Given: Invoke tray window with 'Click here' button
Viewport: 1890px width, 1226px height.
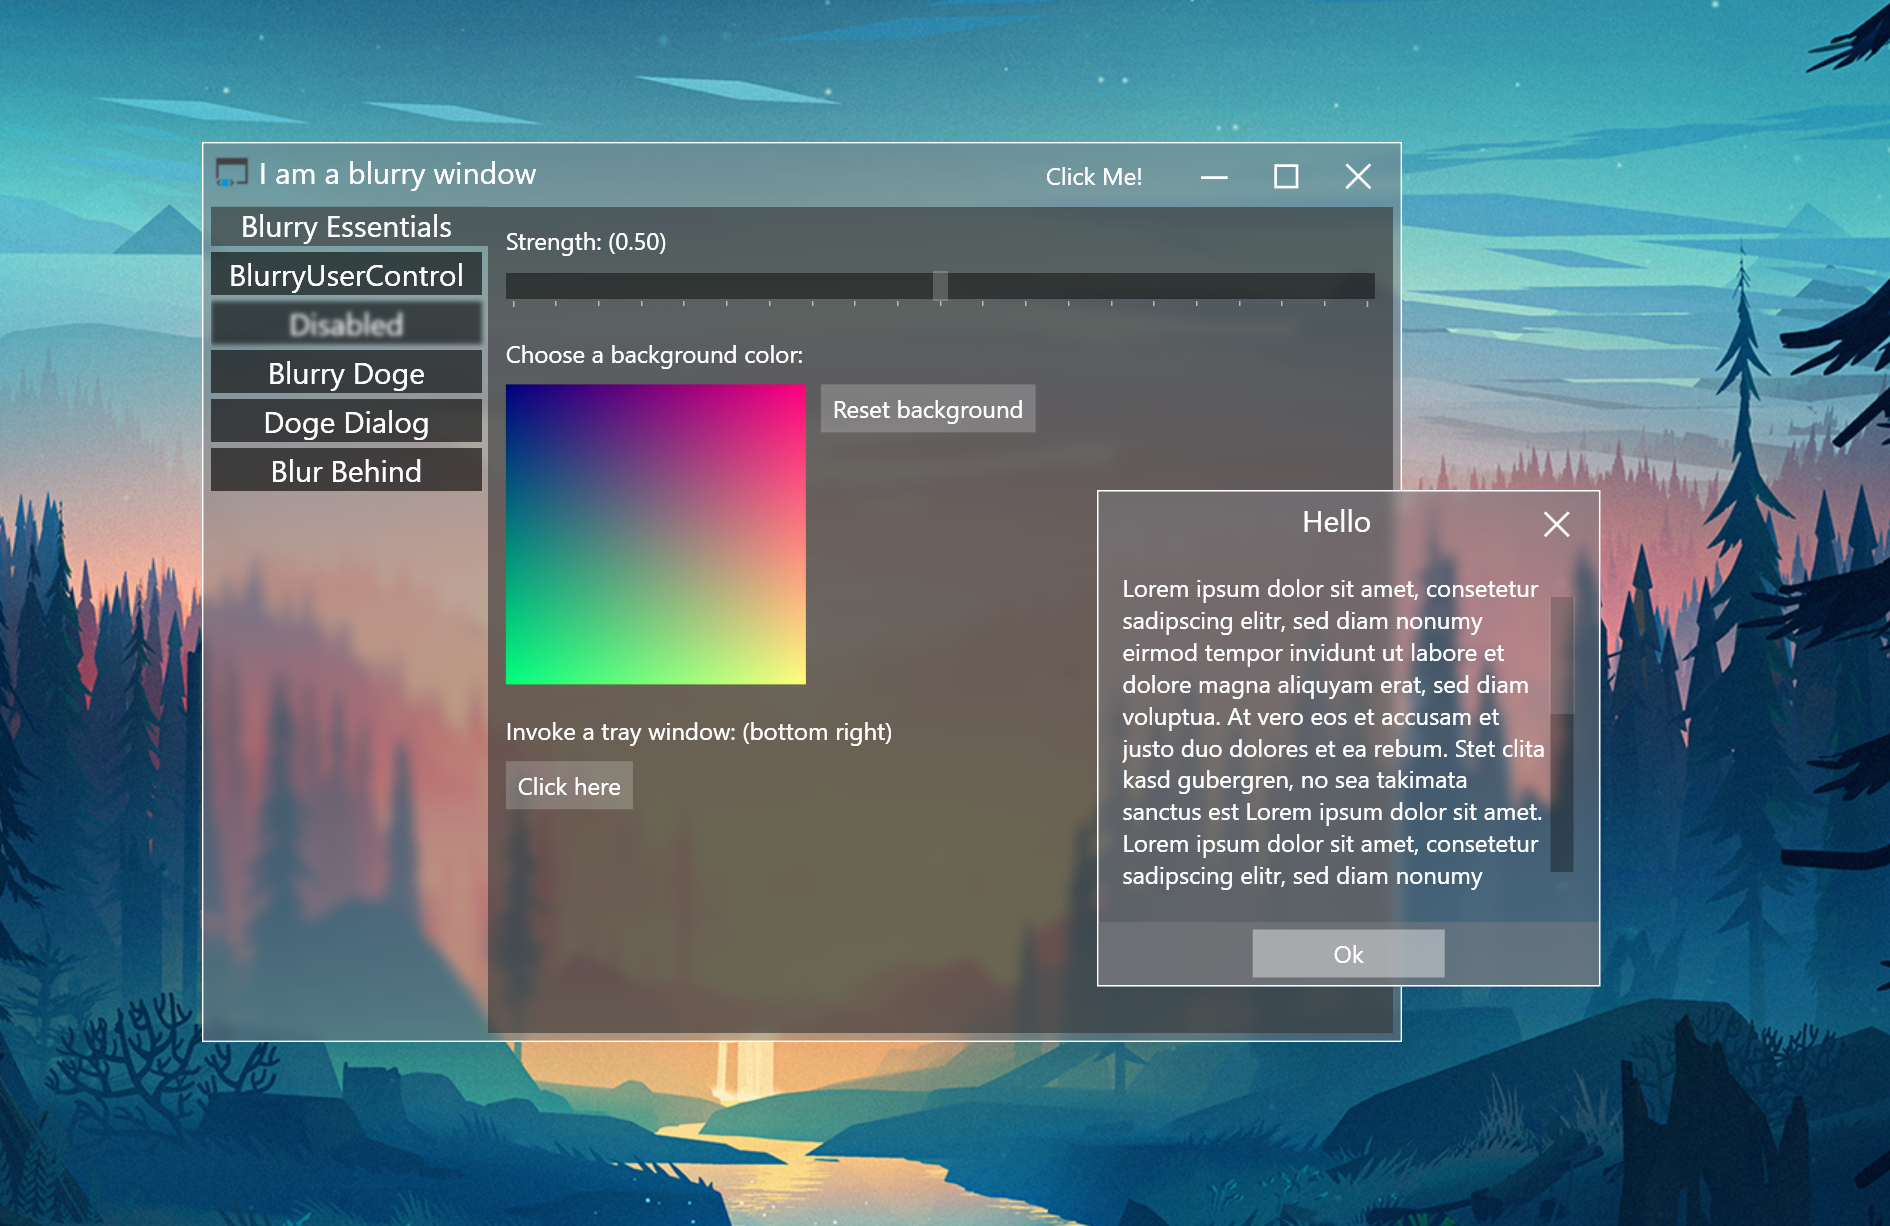Looking at the screenshot, I should coord(569,786).
